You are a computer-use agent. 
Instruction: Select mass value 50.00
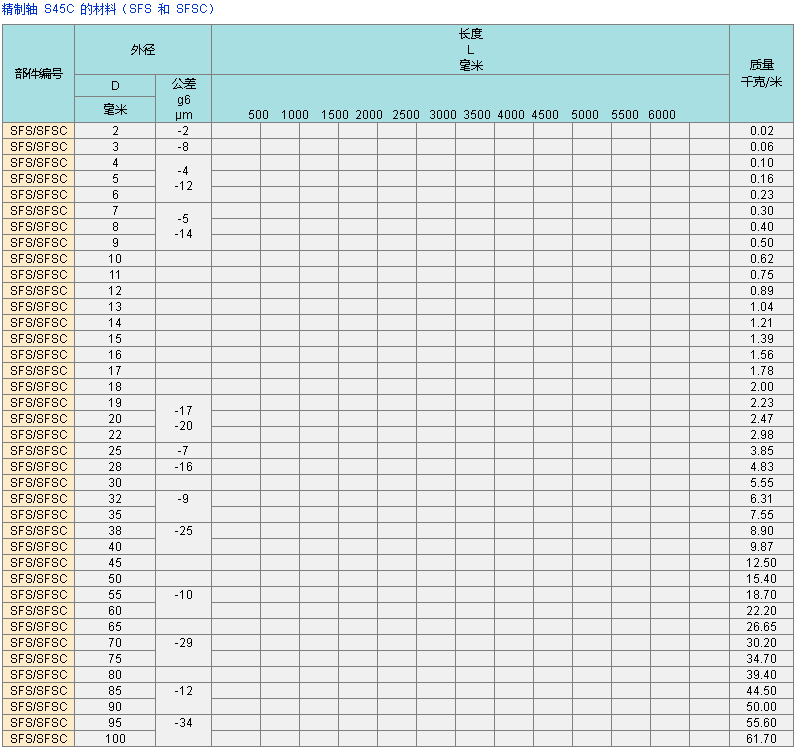point(761,707)
